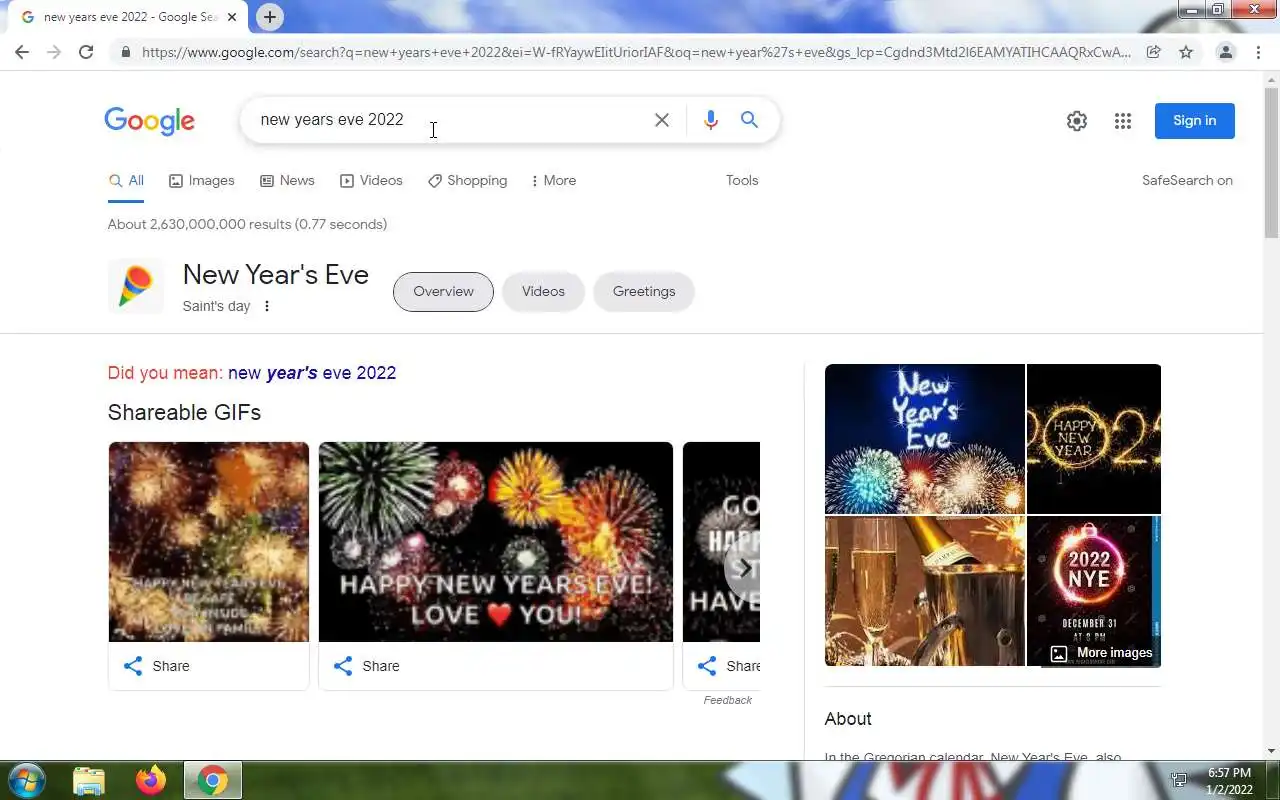Click the Shareable GIFs heading
Screen dimensions: 1280x800
184,412
